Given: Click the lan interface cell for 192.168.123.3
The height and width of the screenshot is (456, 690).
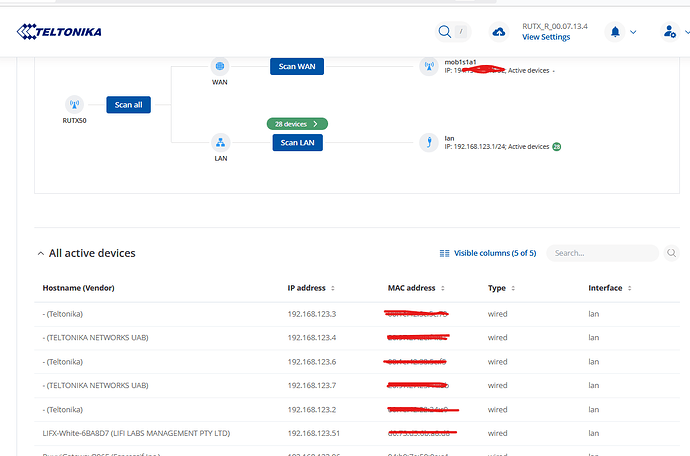Looking at the screenshot, I should (x=594, y=314).
